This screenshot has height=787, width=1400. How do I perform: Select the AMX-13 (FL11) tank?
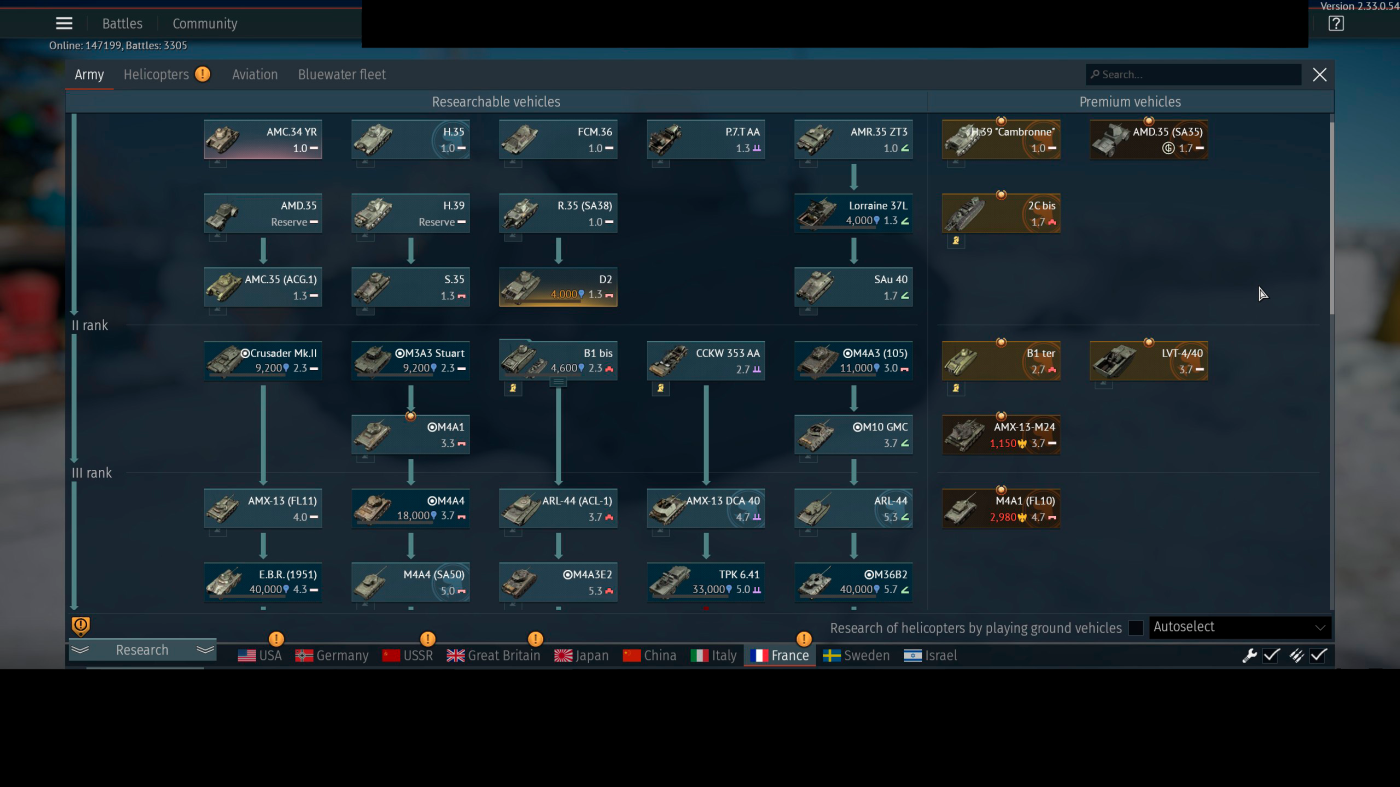(x=263, y=509)
